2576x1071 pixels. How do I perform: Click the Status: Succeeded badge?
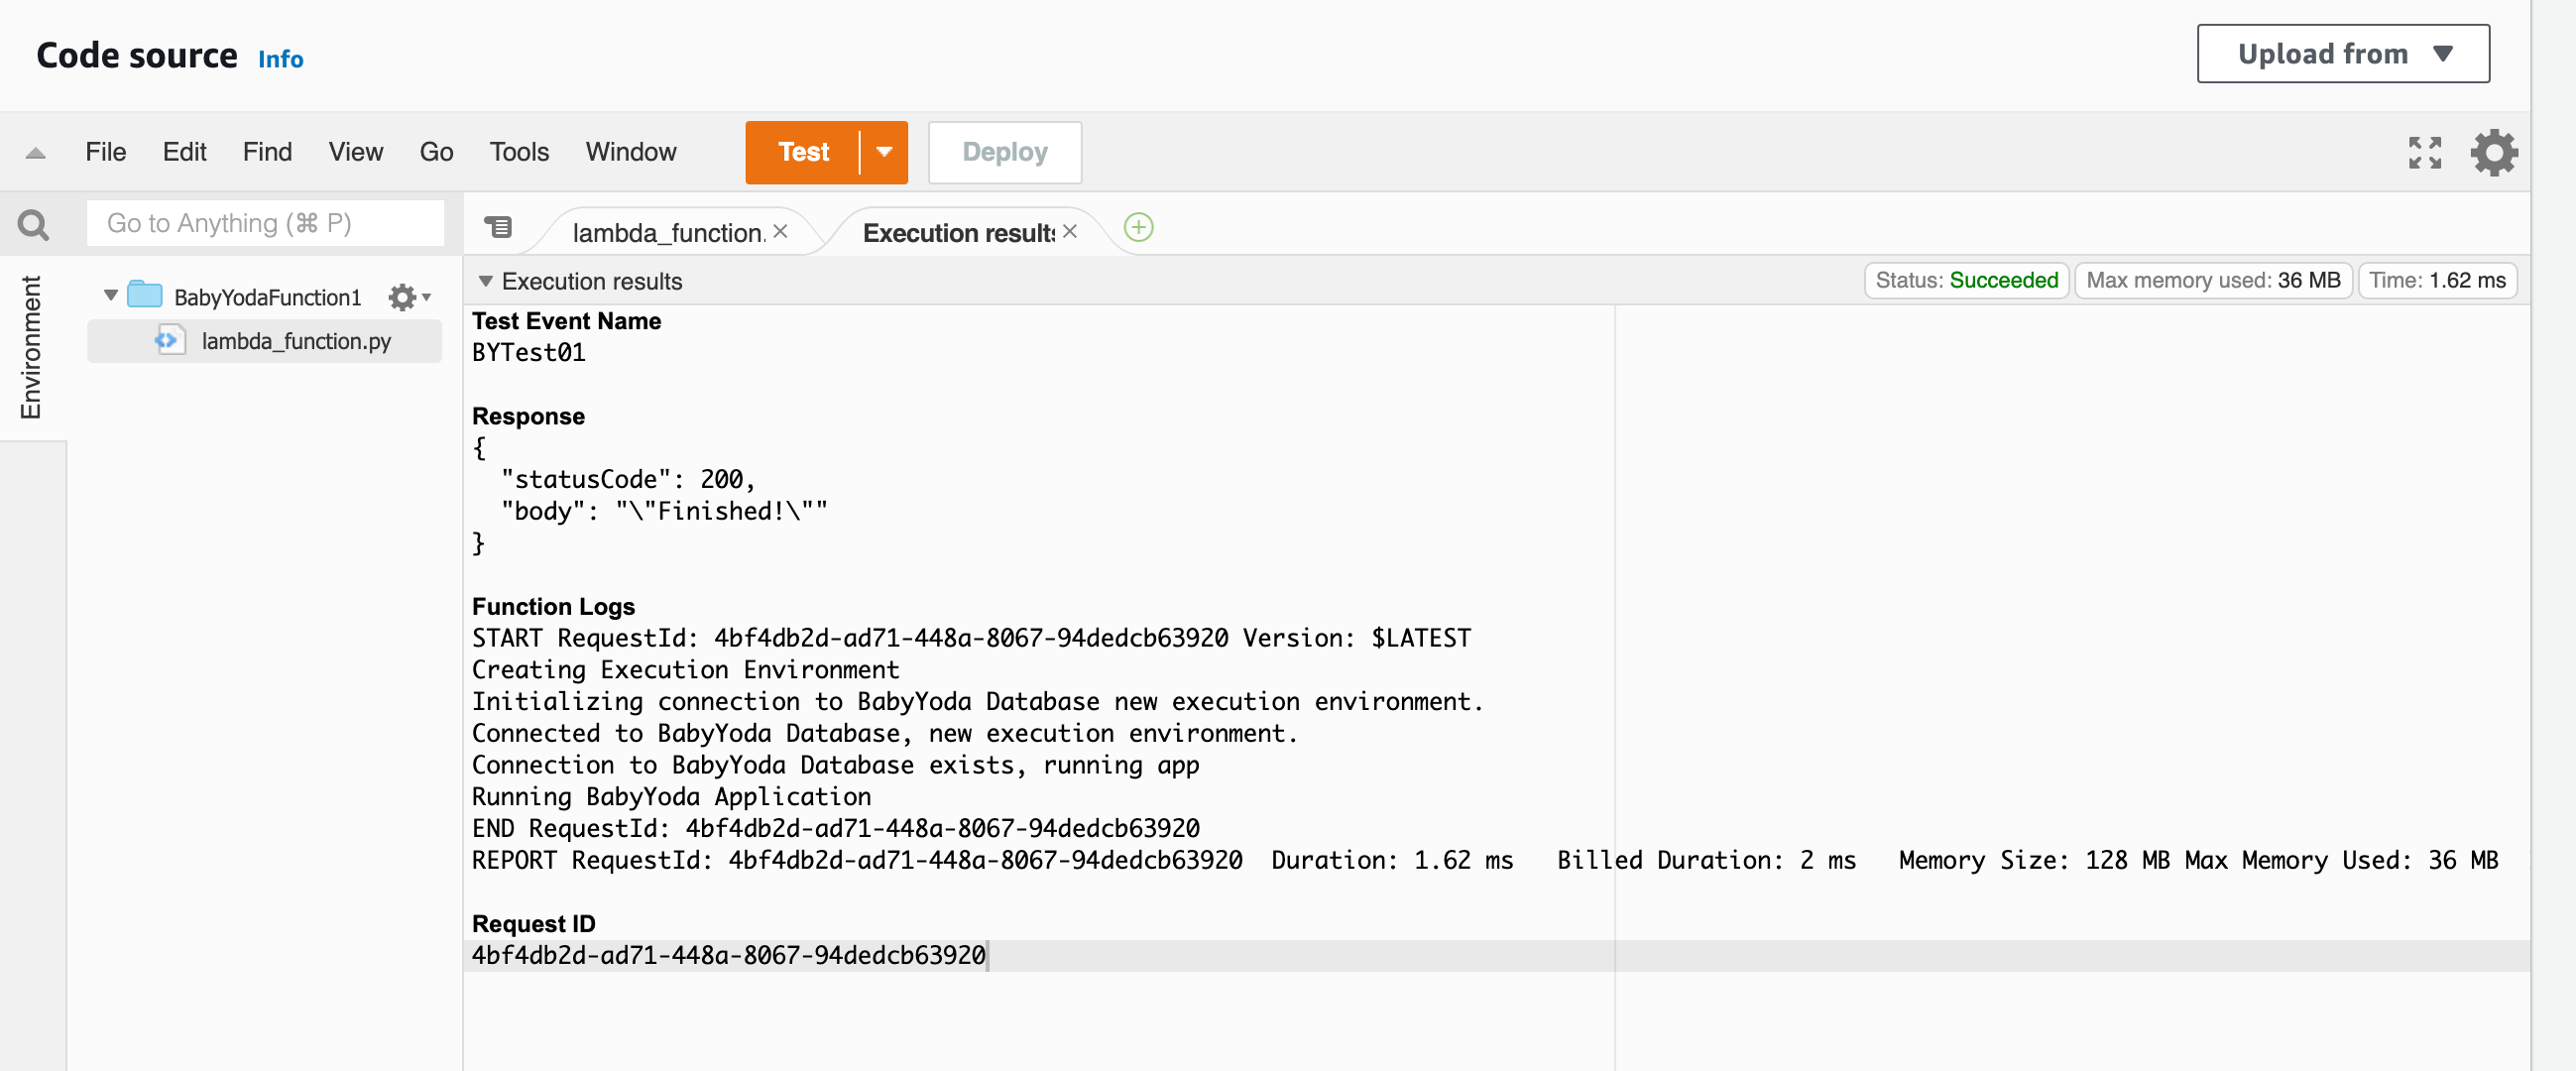click(1965, 281)
